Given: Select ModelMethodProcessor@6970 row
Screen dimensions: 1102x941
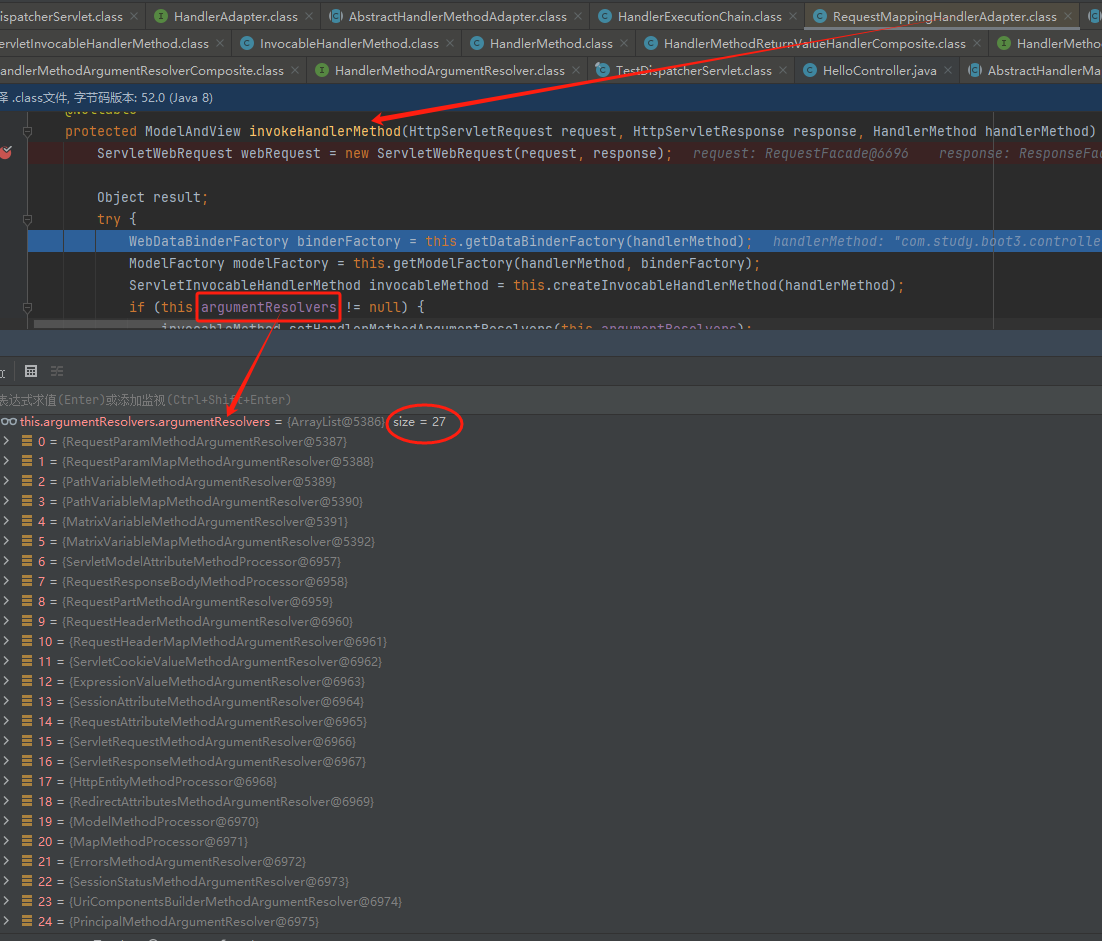Looking at the screenshot, I should click(551, 822).
